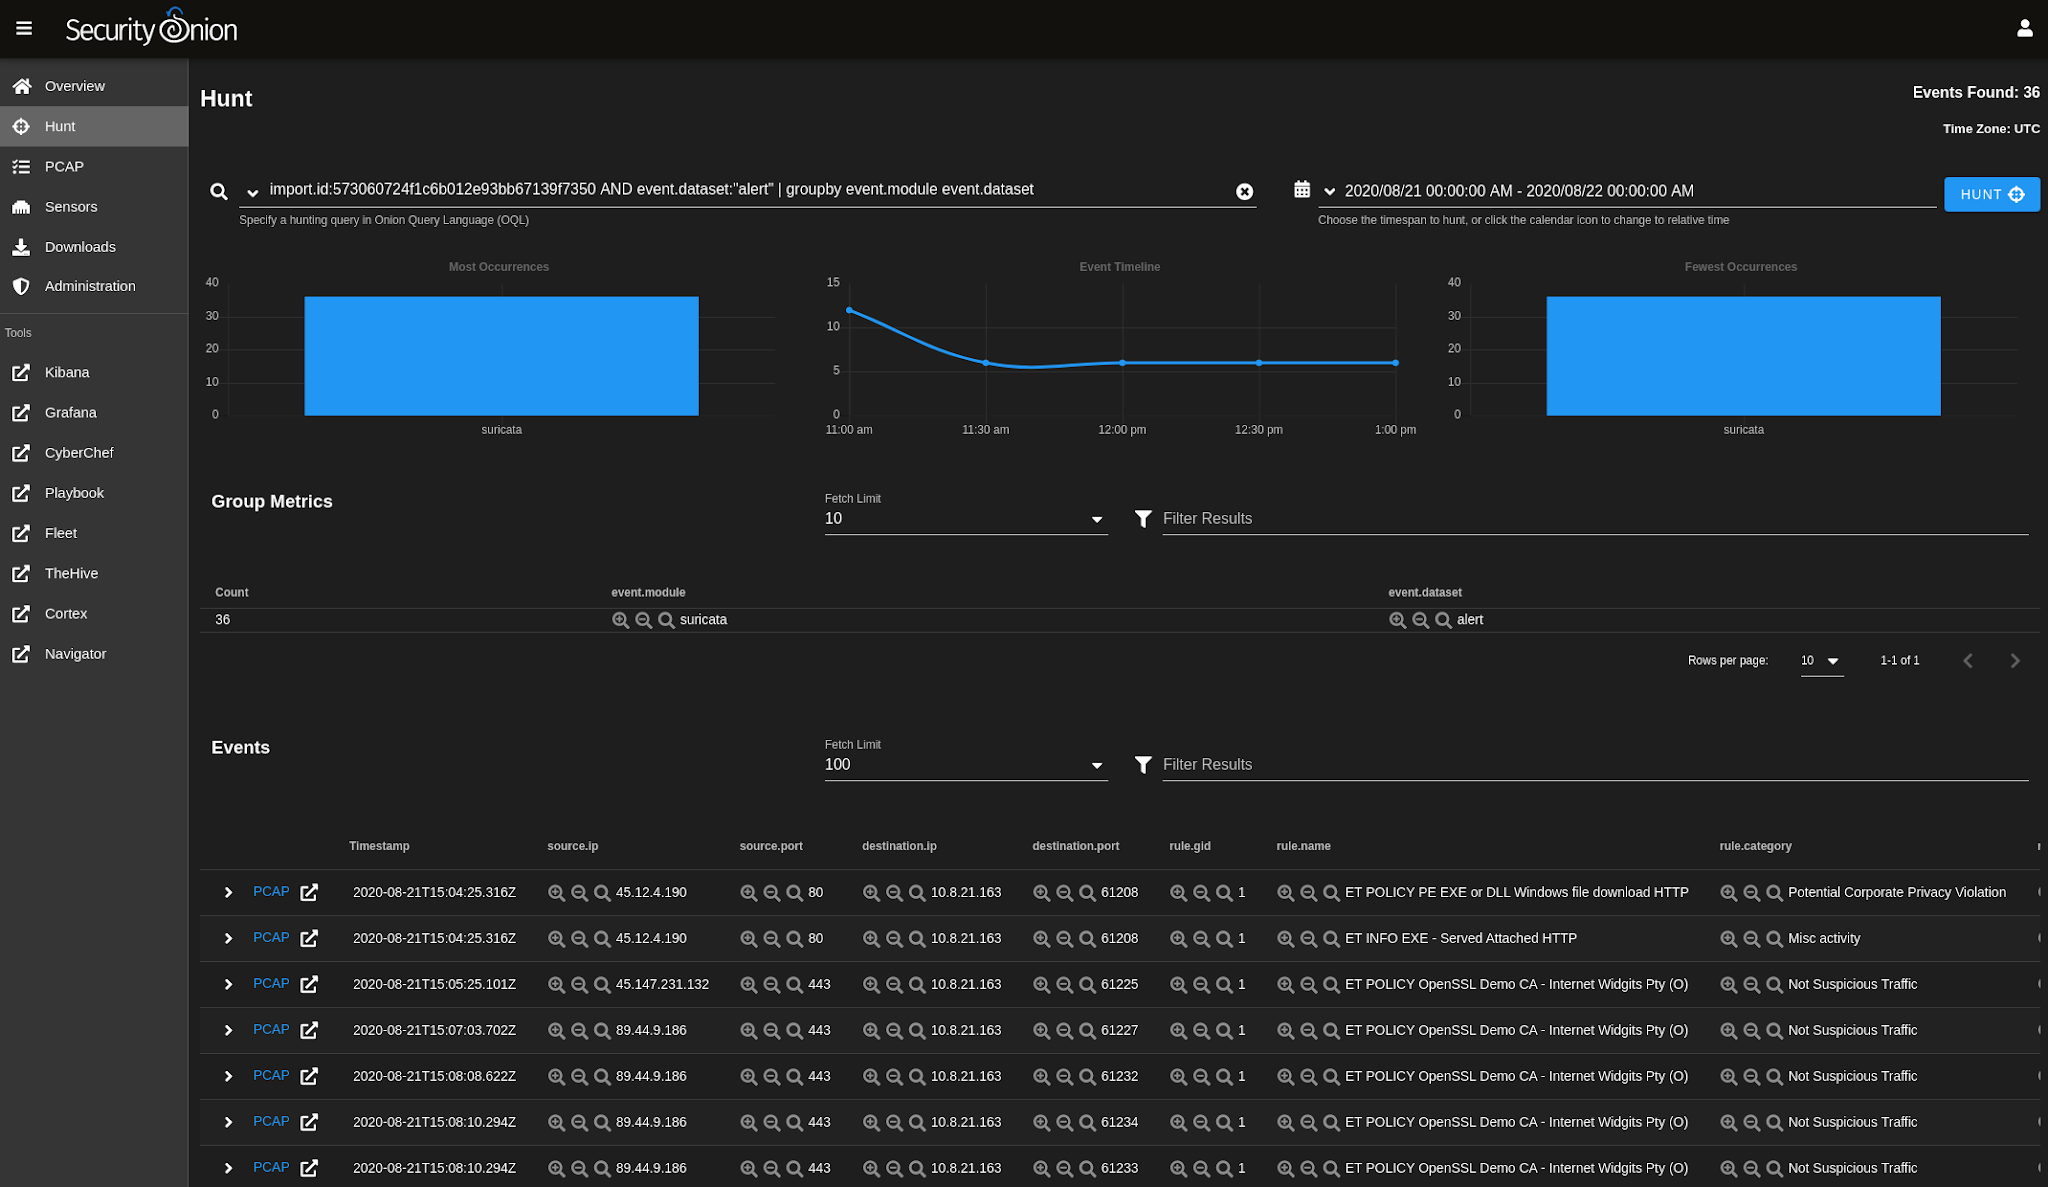Open the external link icon beside the first PCAP row
2048x1187 pixels.
[x=309, y=891]
